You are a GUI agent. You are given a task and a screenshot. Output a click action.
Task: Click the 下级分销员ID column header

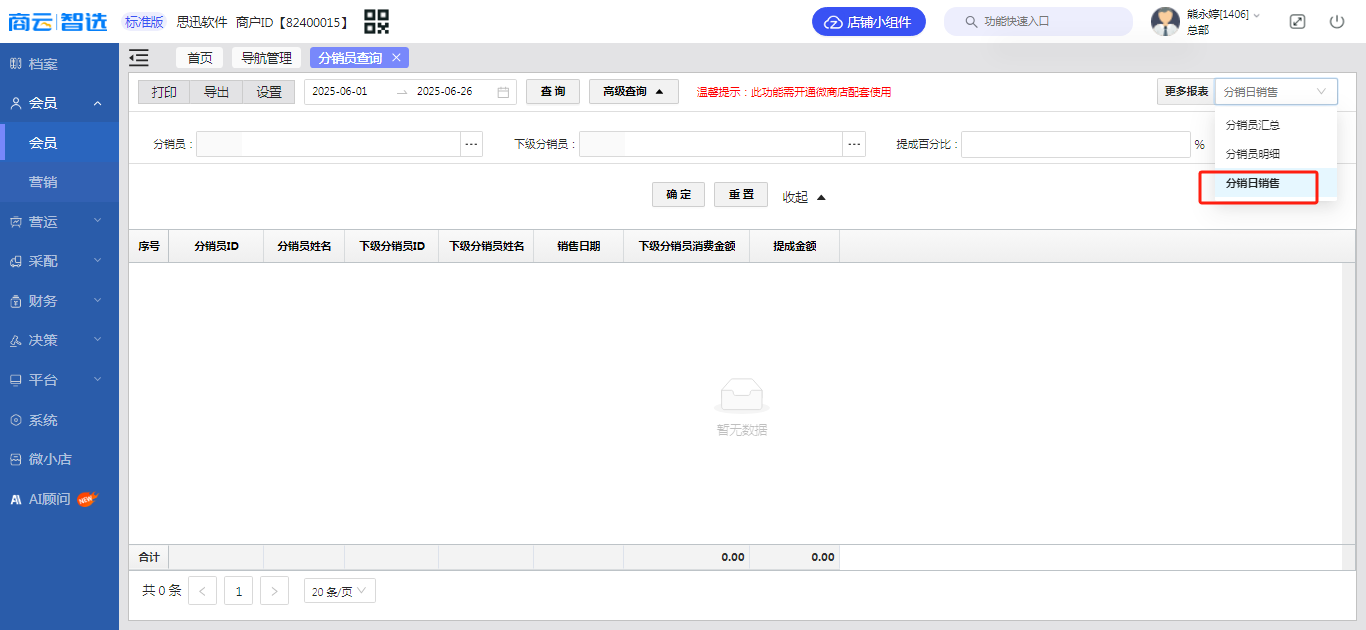(x=392, y=246)
